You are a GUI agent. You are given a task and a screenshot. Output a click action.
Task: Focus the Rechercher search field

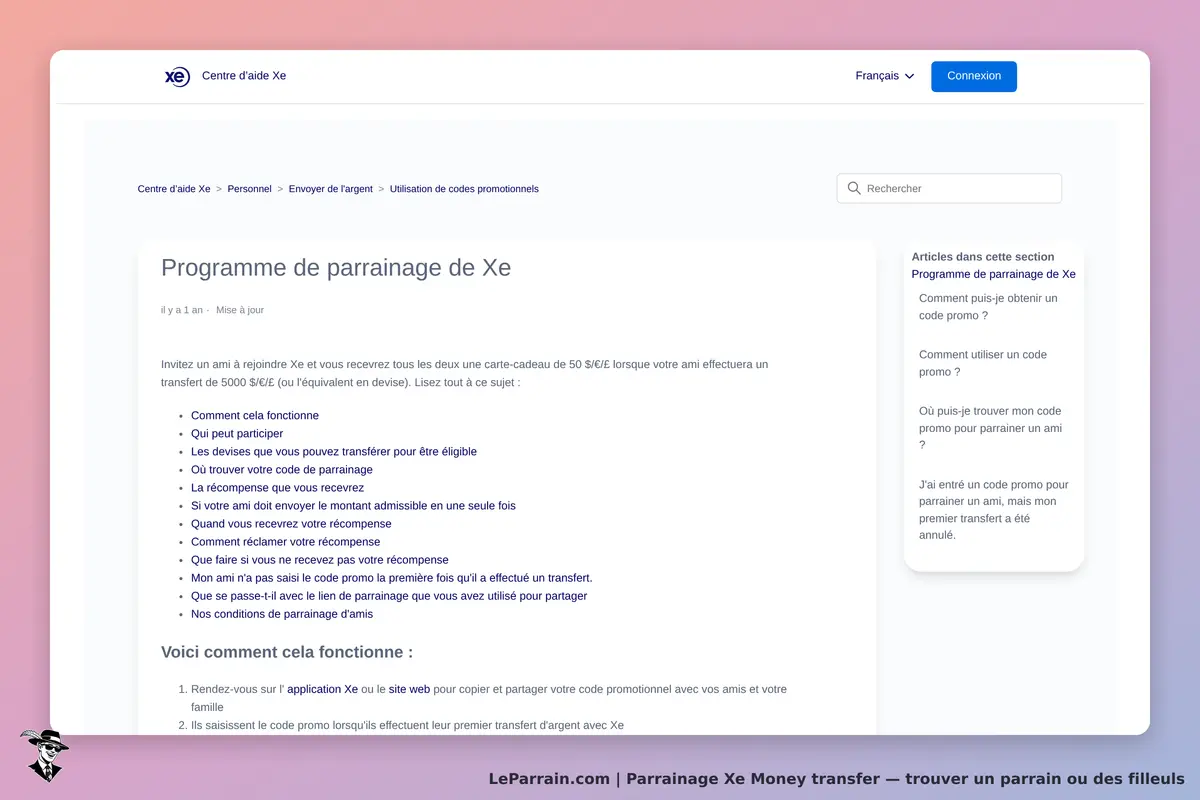(x=949, y=188)
